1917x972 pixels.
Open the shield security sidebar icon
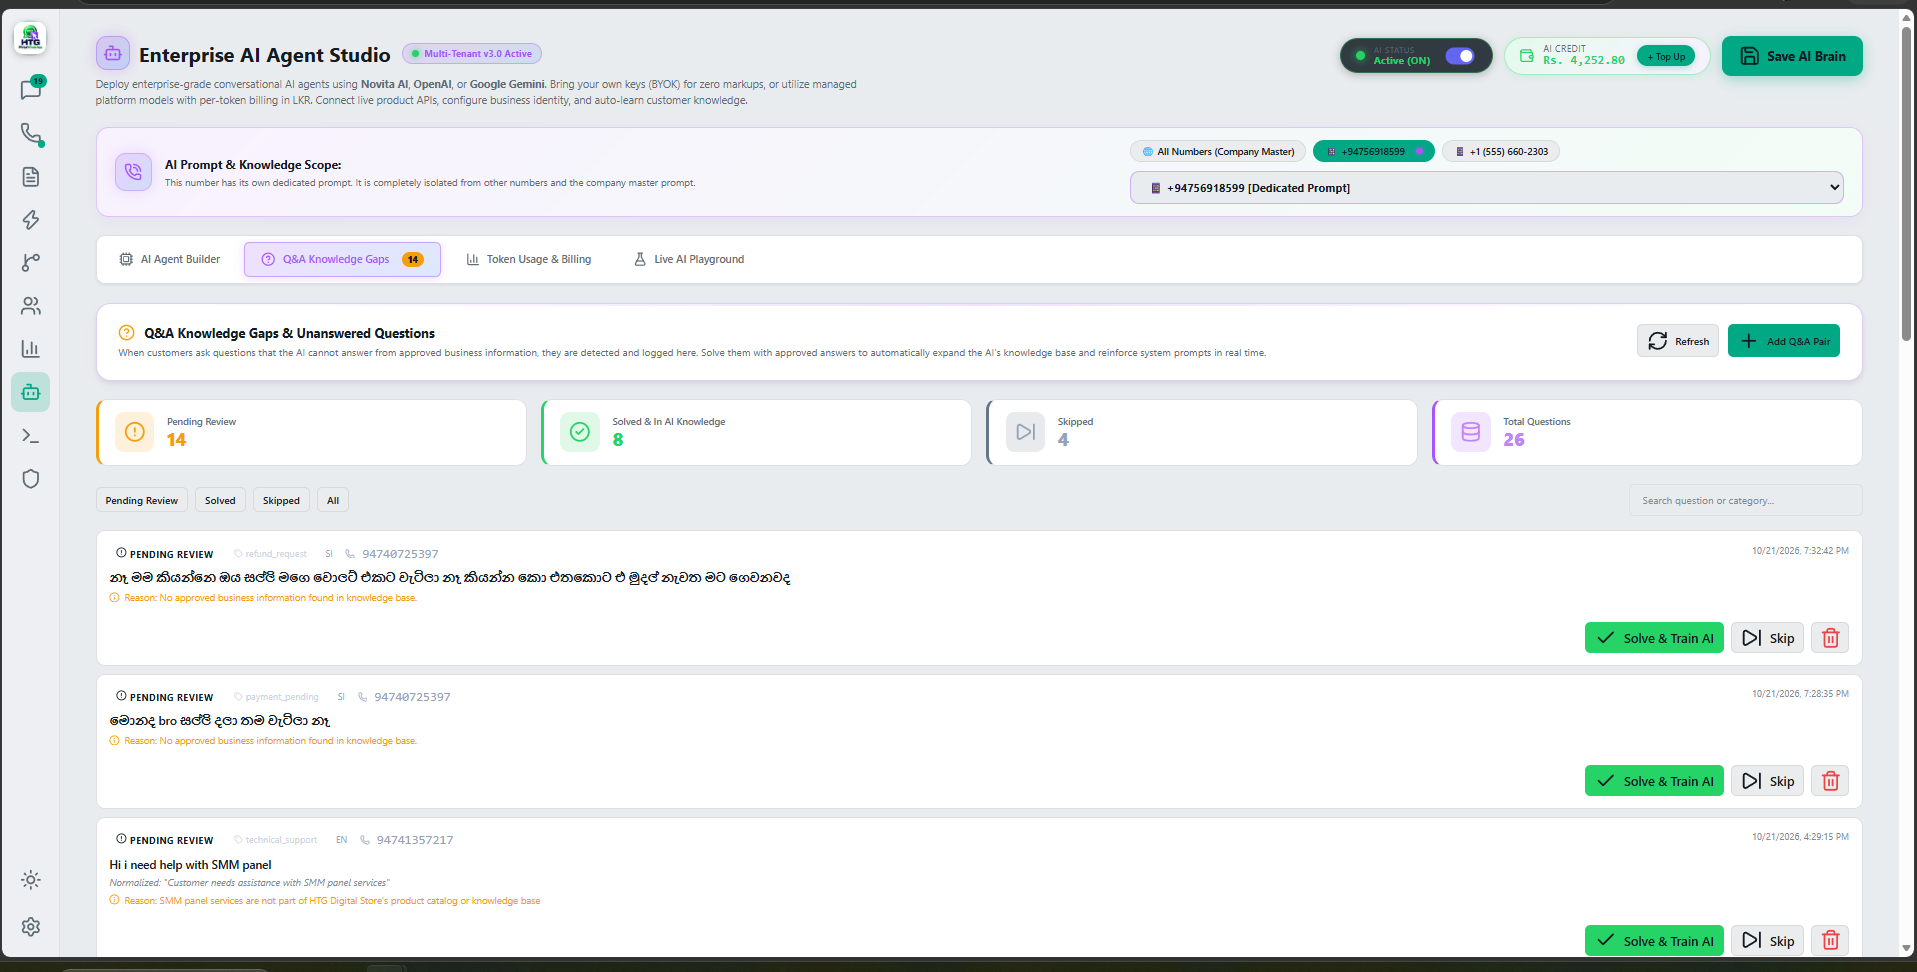click(x=31, y=479)
